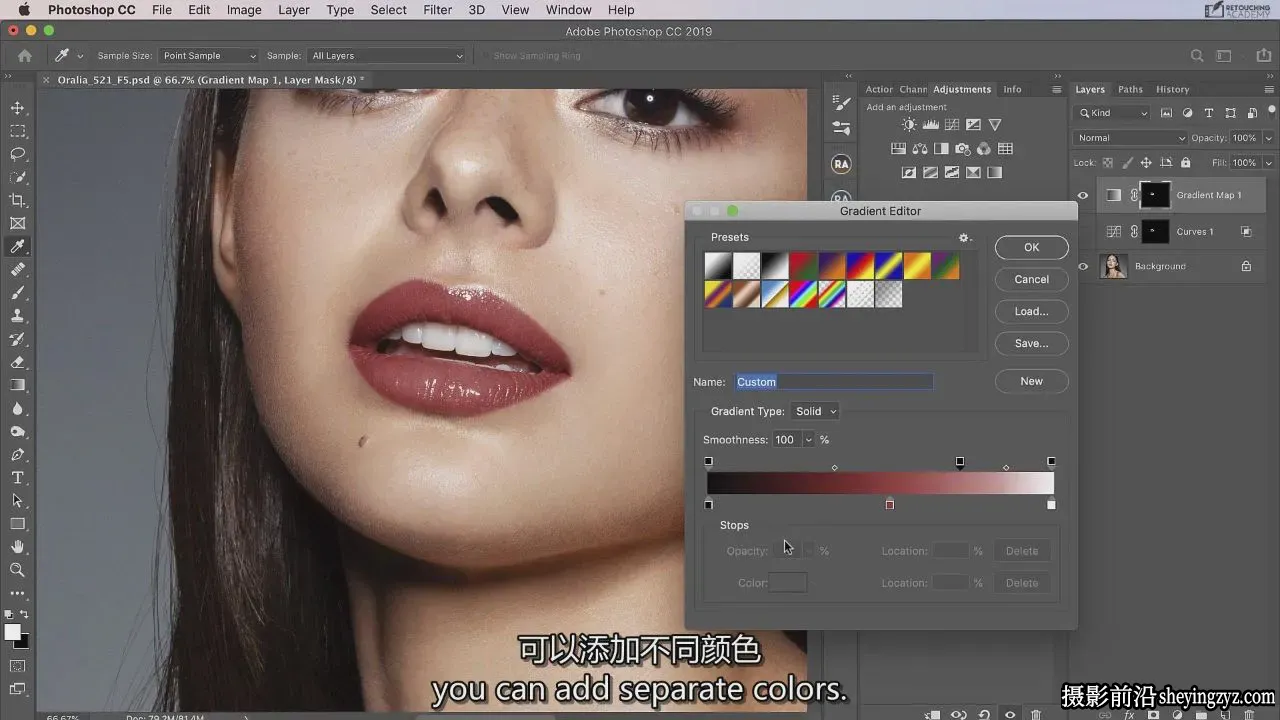This screenshot has width=1280, height=720.
Task: Add a Levels adjustment
Action: click(930, 125)
